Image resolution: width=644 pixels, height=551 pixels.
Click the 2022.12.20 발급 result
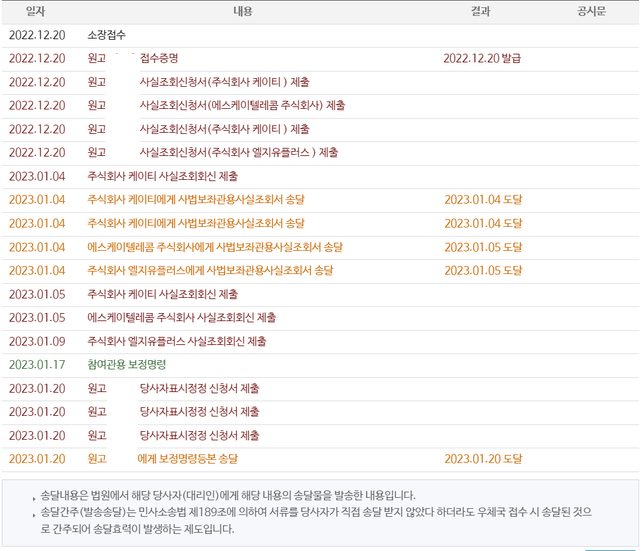tap(482, 58)
